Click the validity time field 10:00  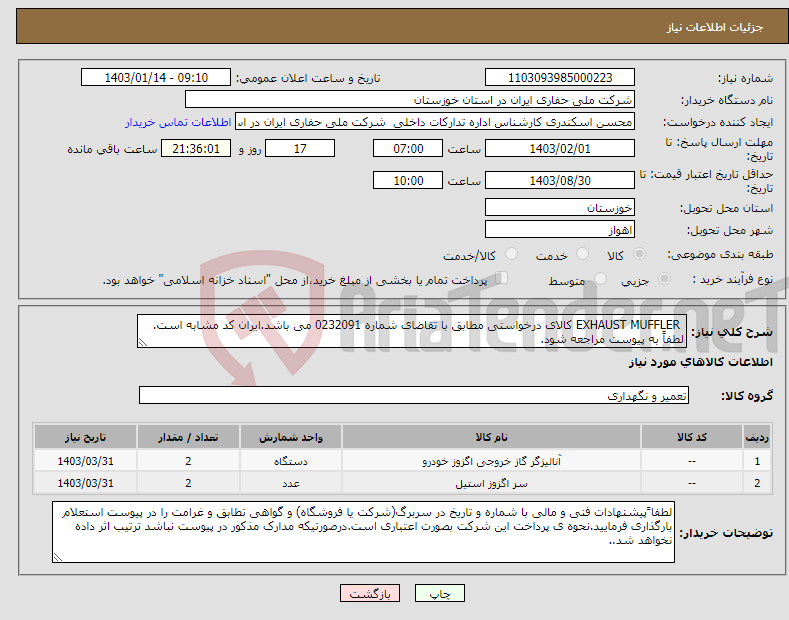point(408,180)
